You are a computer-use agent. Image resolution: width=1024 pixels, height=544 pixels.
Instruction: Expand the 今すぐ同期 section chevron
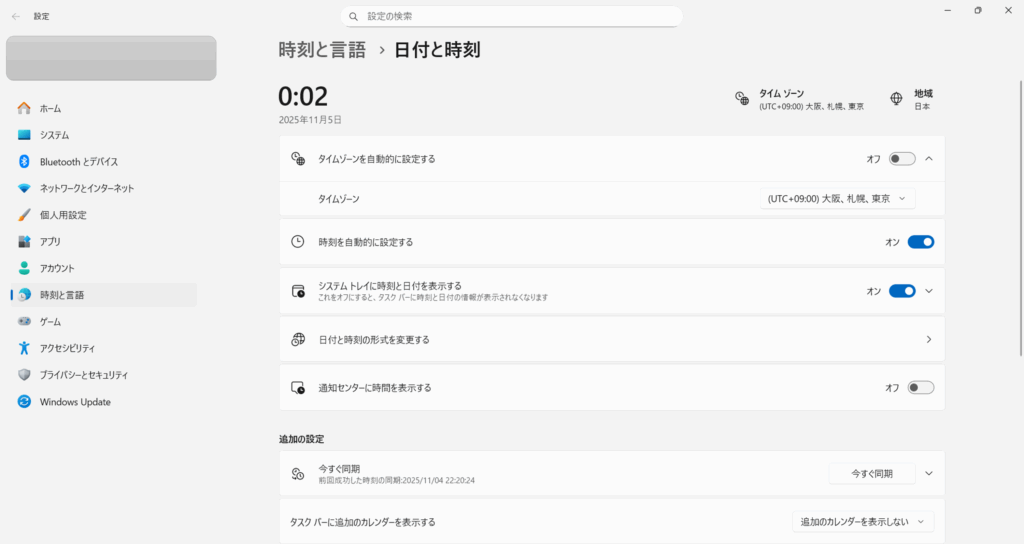point(929,474)
